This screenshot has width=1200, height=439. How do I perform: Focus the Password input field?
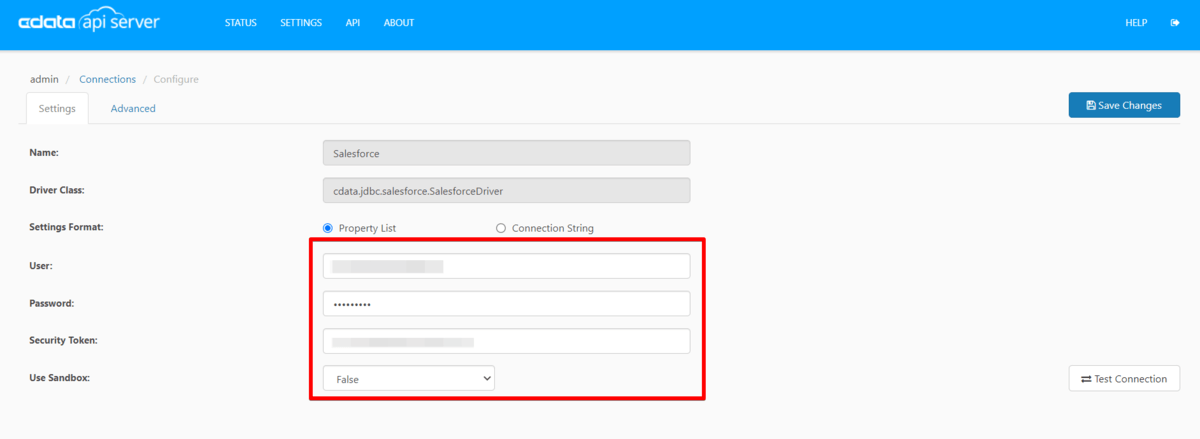point(506,303)
